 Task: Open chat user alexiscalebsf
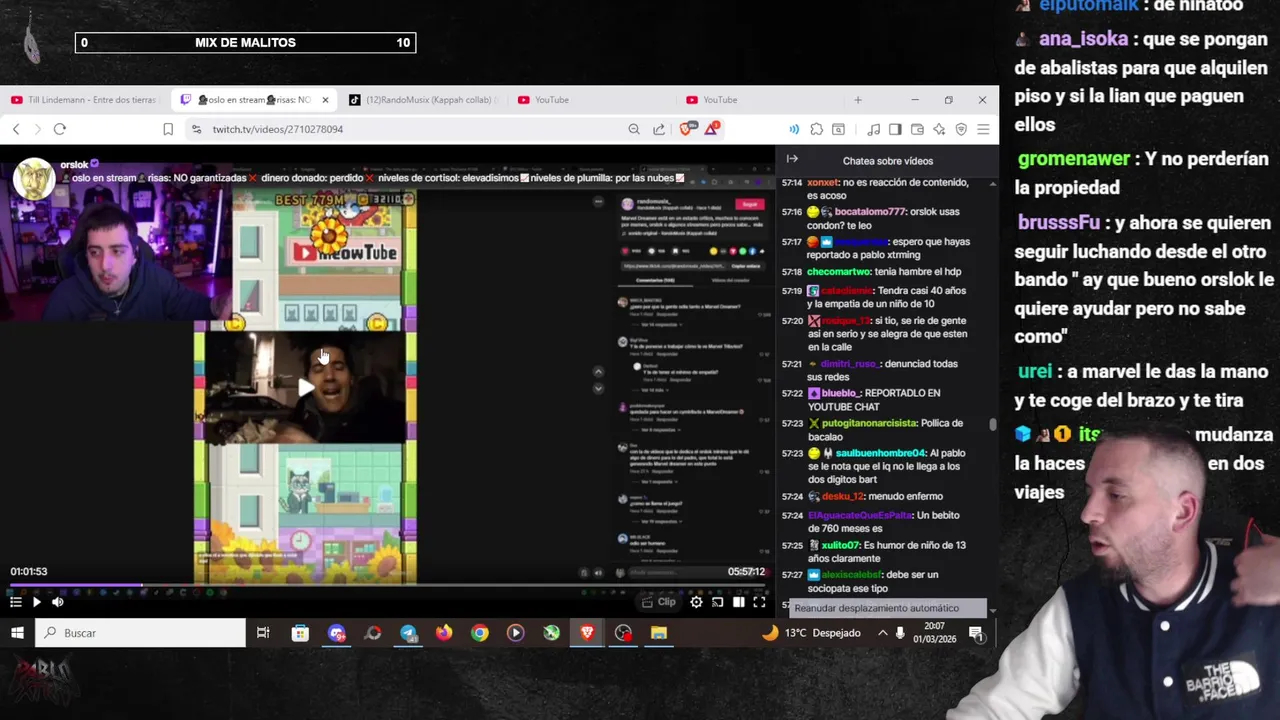point(853,575)
